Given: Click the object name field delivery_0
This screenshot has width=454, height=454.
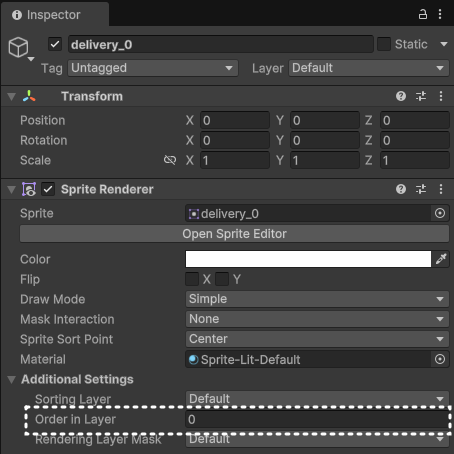Looking at the screenshot, I should coord(221,44).
